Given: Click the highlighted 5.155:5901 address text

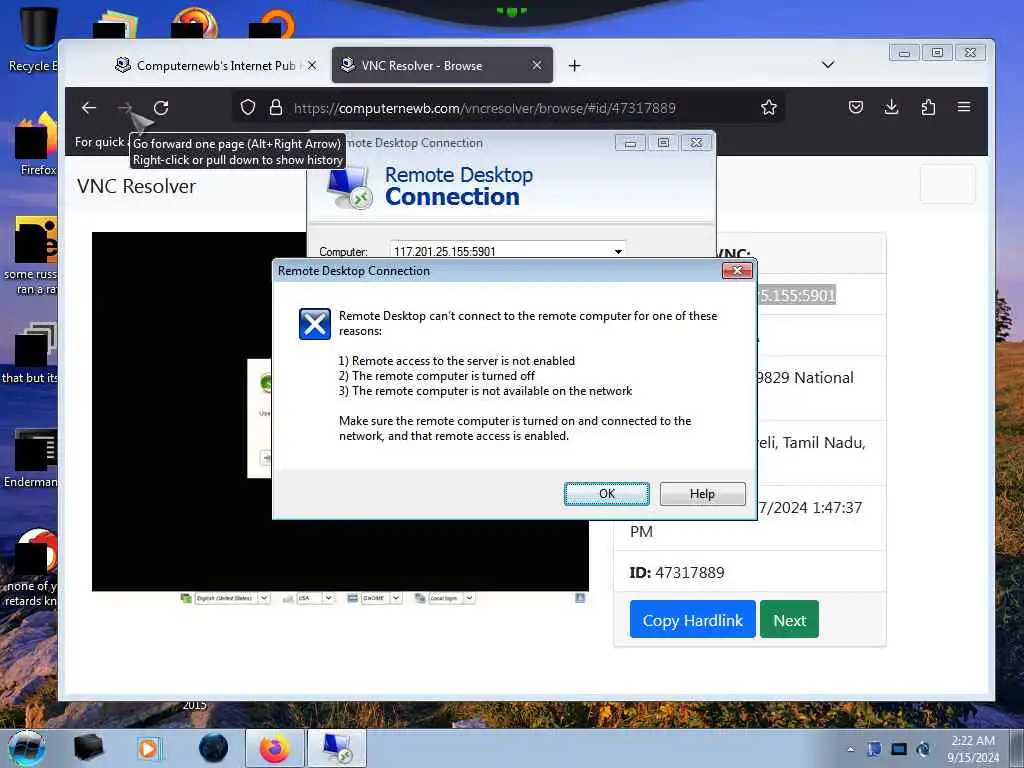Looking at the screenshot, I should pyautogui.click(x=796, y=295).
